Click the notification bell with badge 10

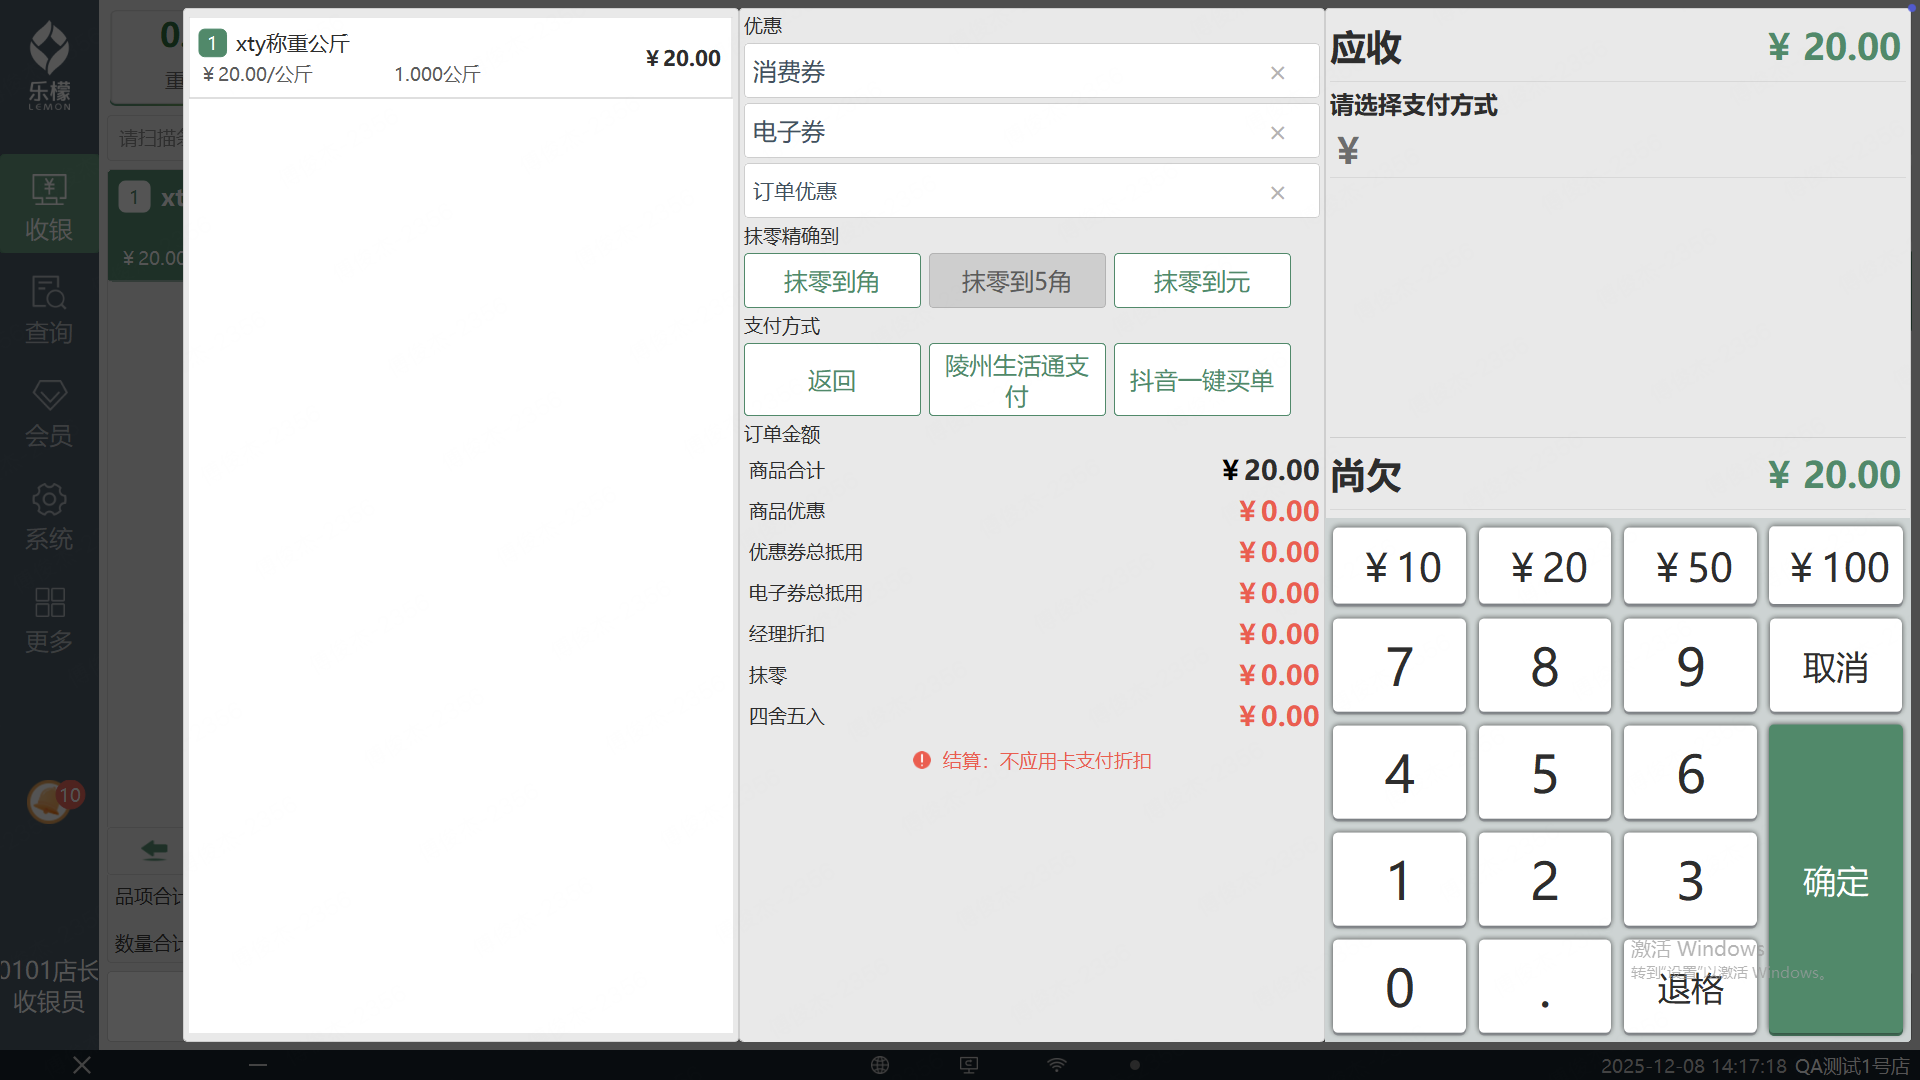pos(50,801)
